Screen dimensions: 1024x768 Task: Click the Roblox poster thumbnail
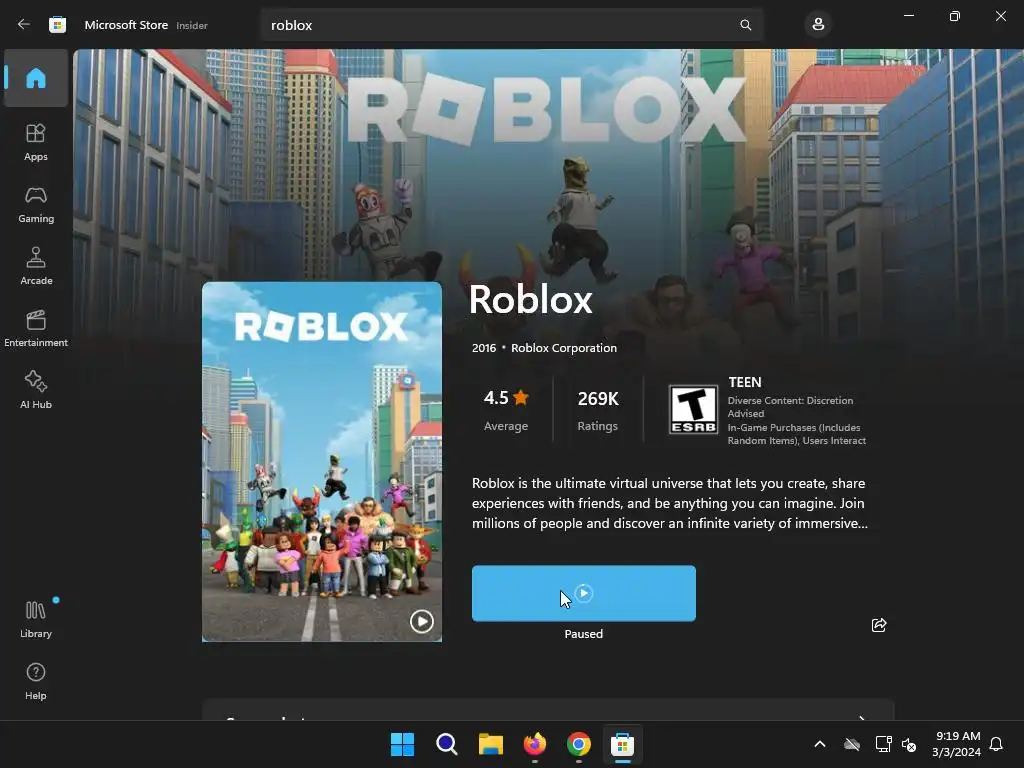coord(322,461)
